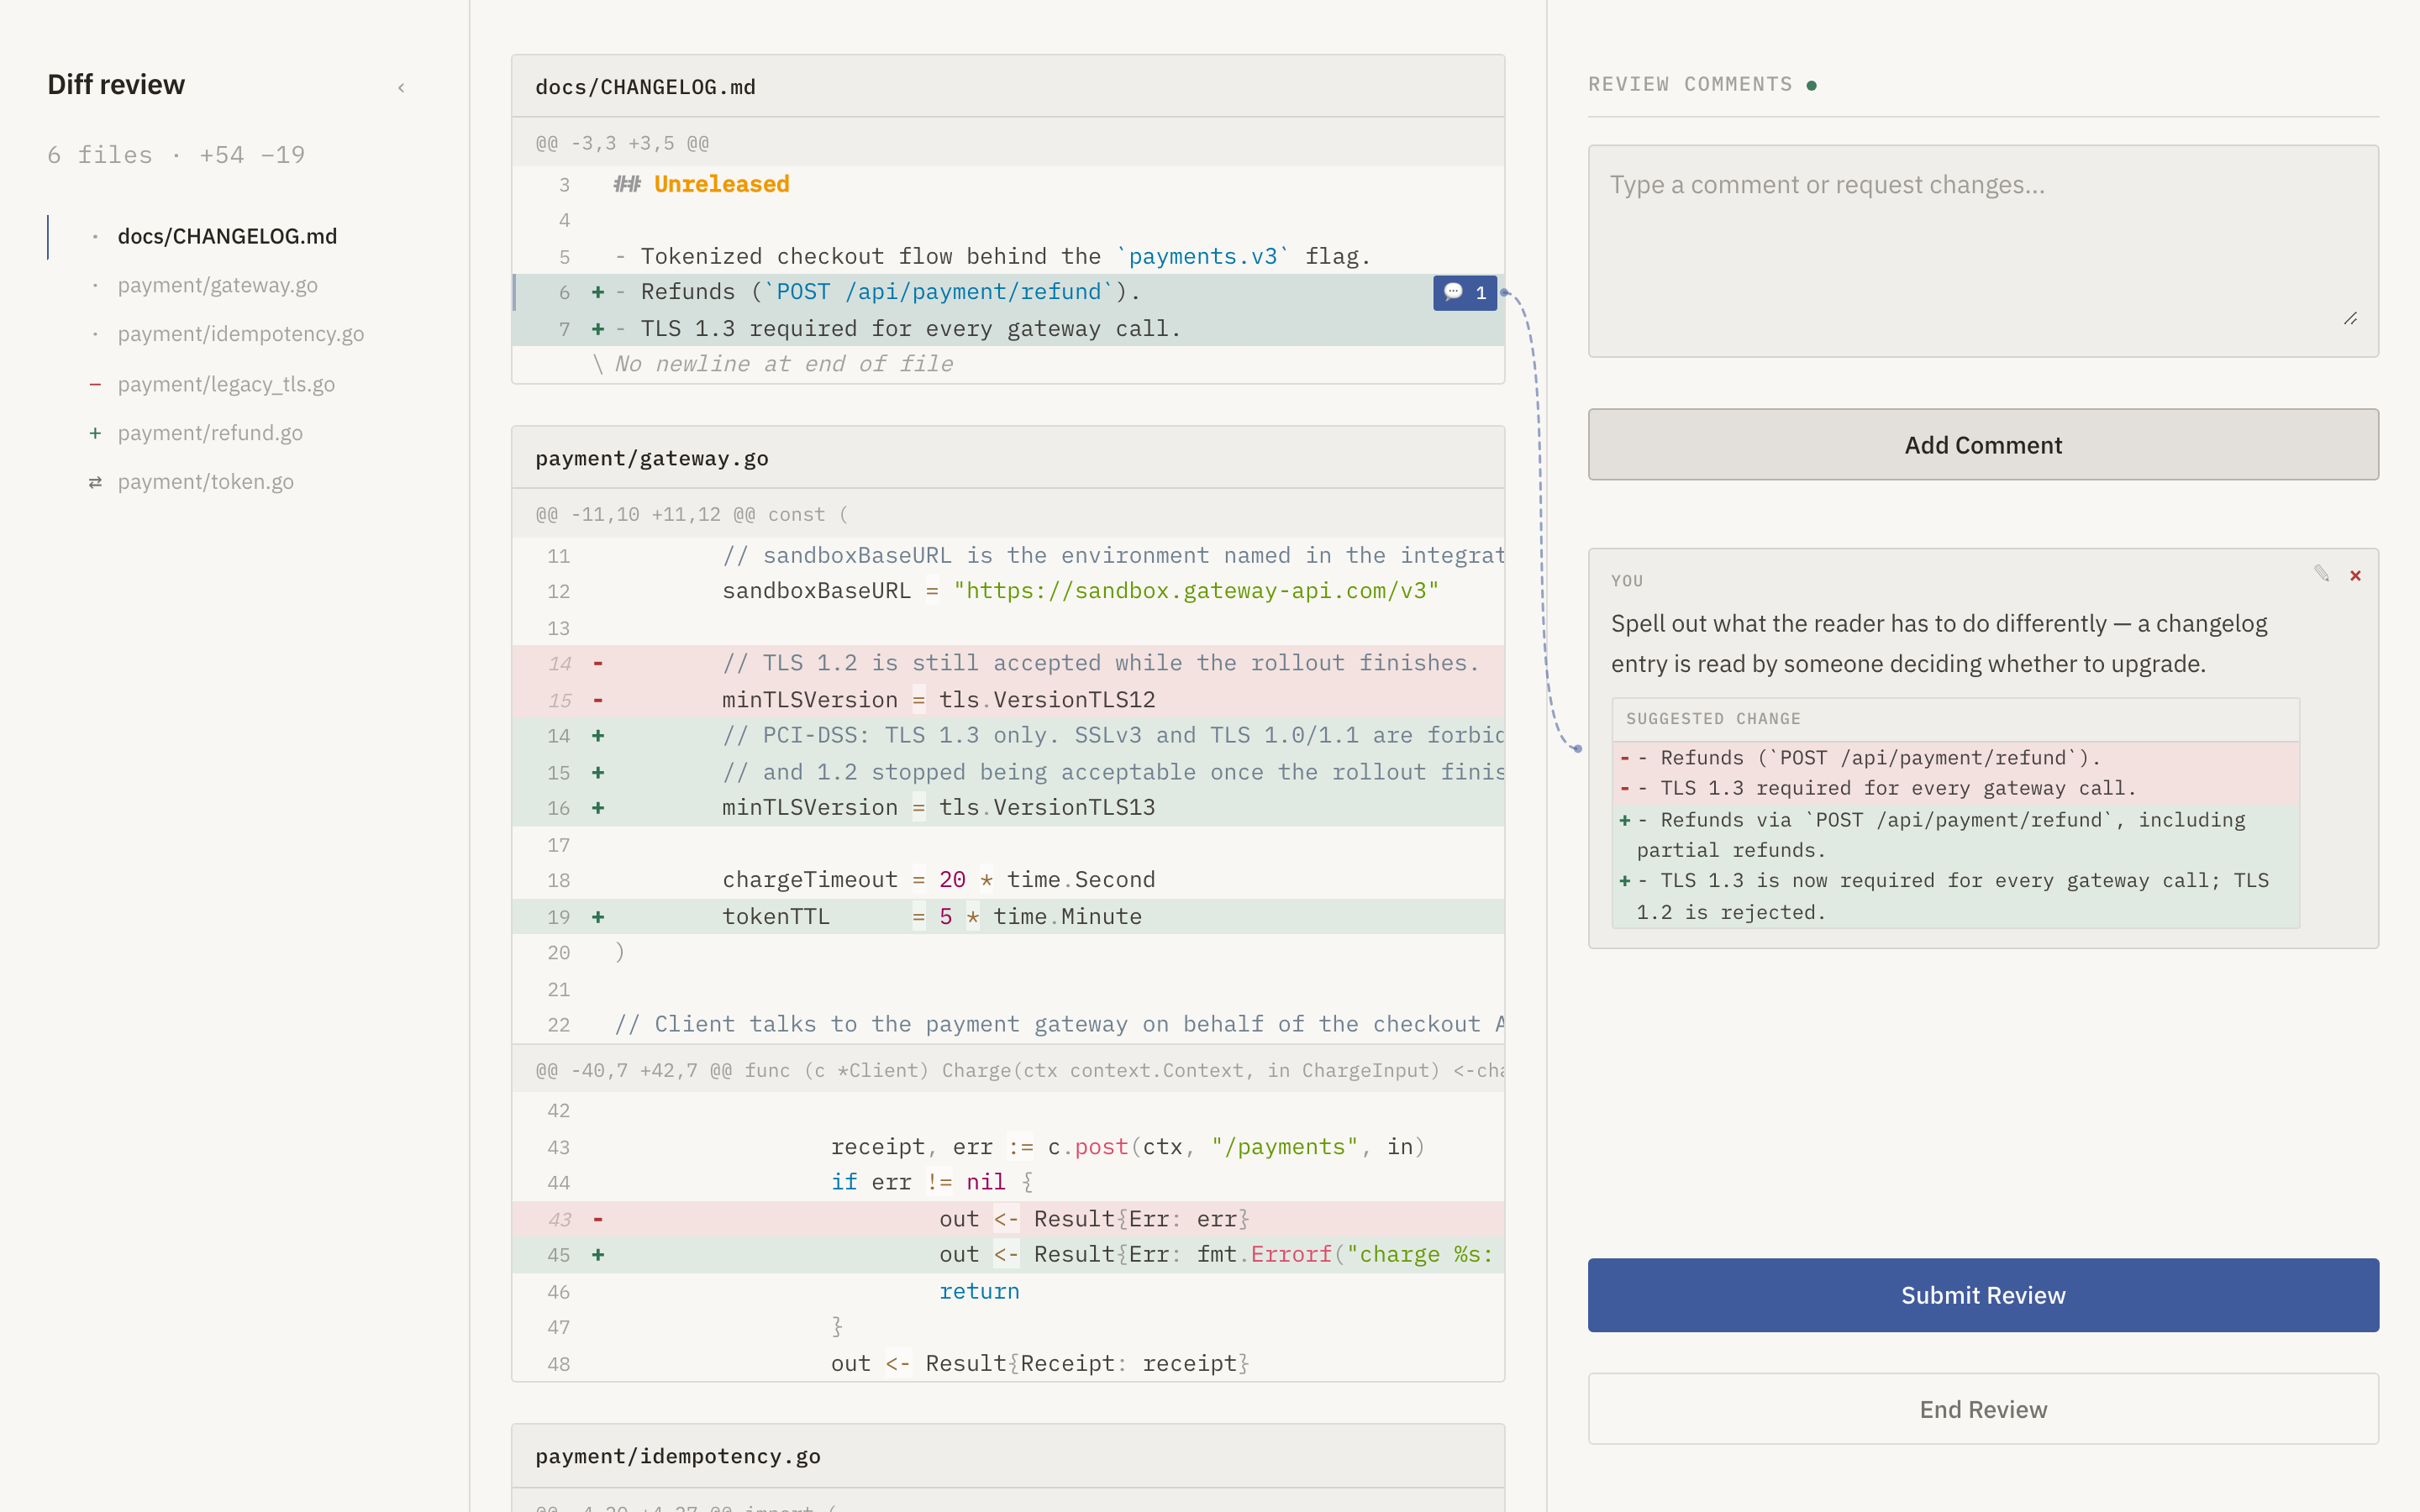The image size is (2420, 1512).
Task: Click the Unreleased heading line
Action: tap(1008, 184)
